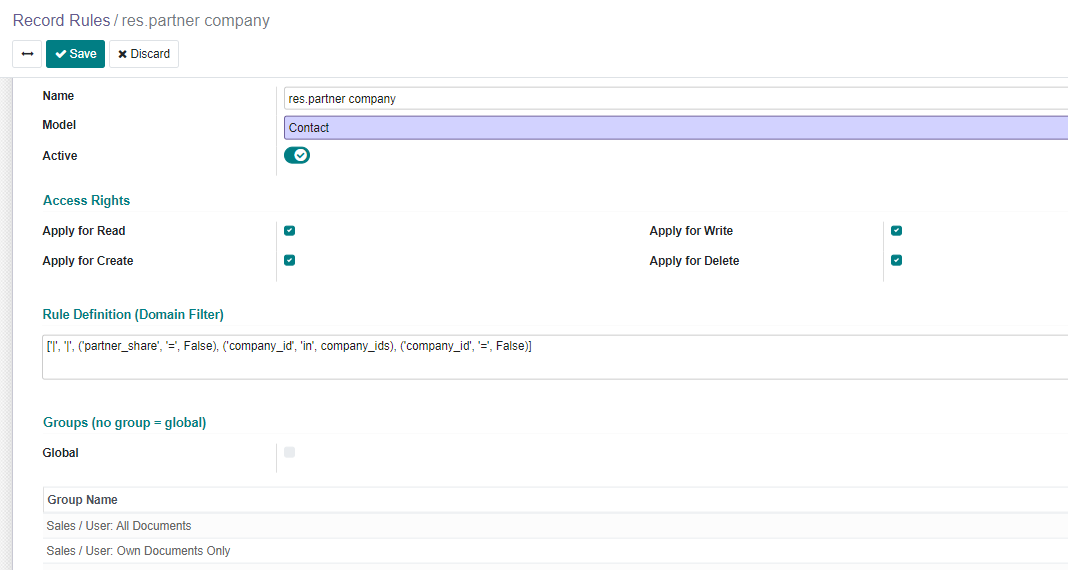The image size is (1068, 570).
Task: Toggle the Active switch off
Action: pos(297,155)
